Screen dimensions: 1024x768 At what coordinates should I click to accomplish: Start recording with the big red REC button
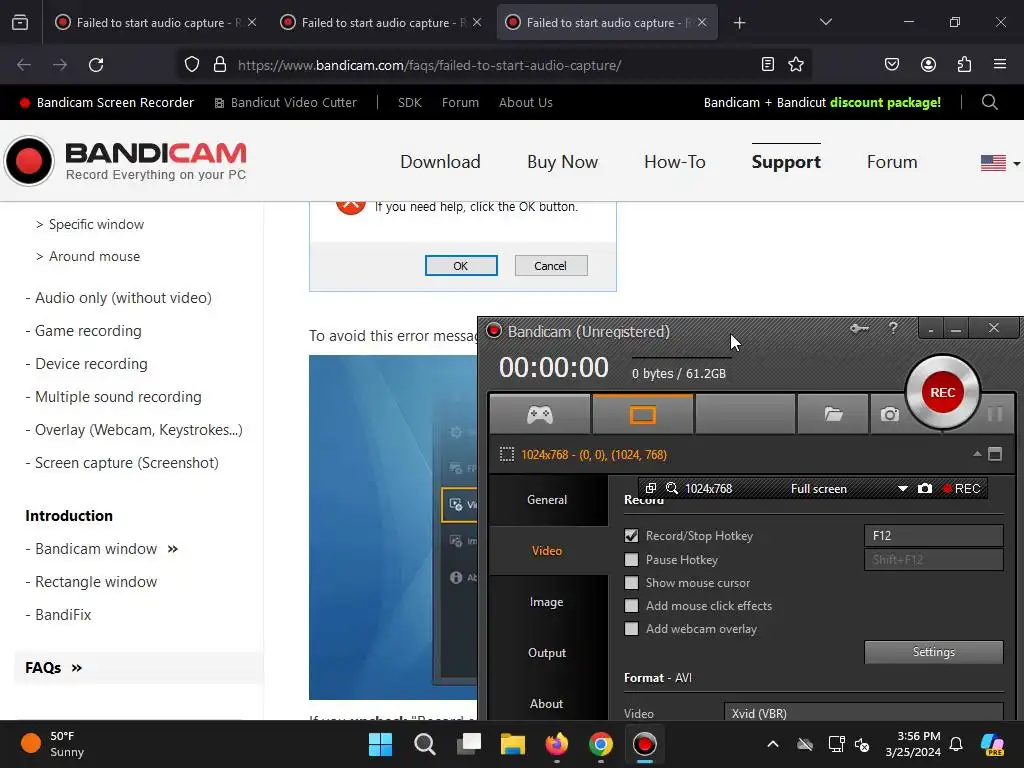(942, 392)
